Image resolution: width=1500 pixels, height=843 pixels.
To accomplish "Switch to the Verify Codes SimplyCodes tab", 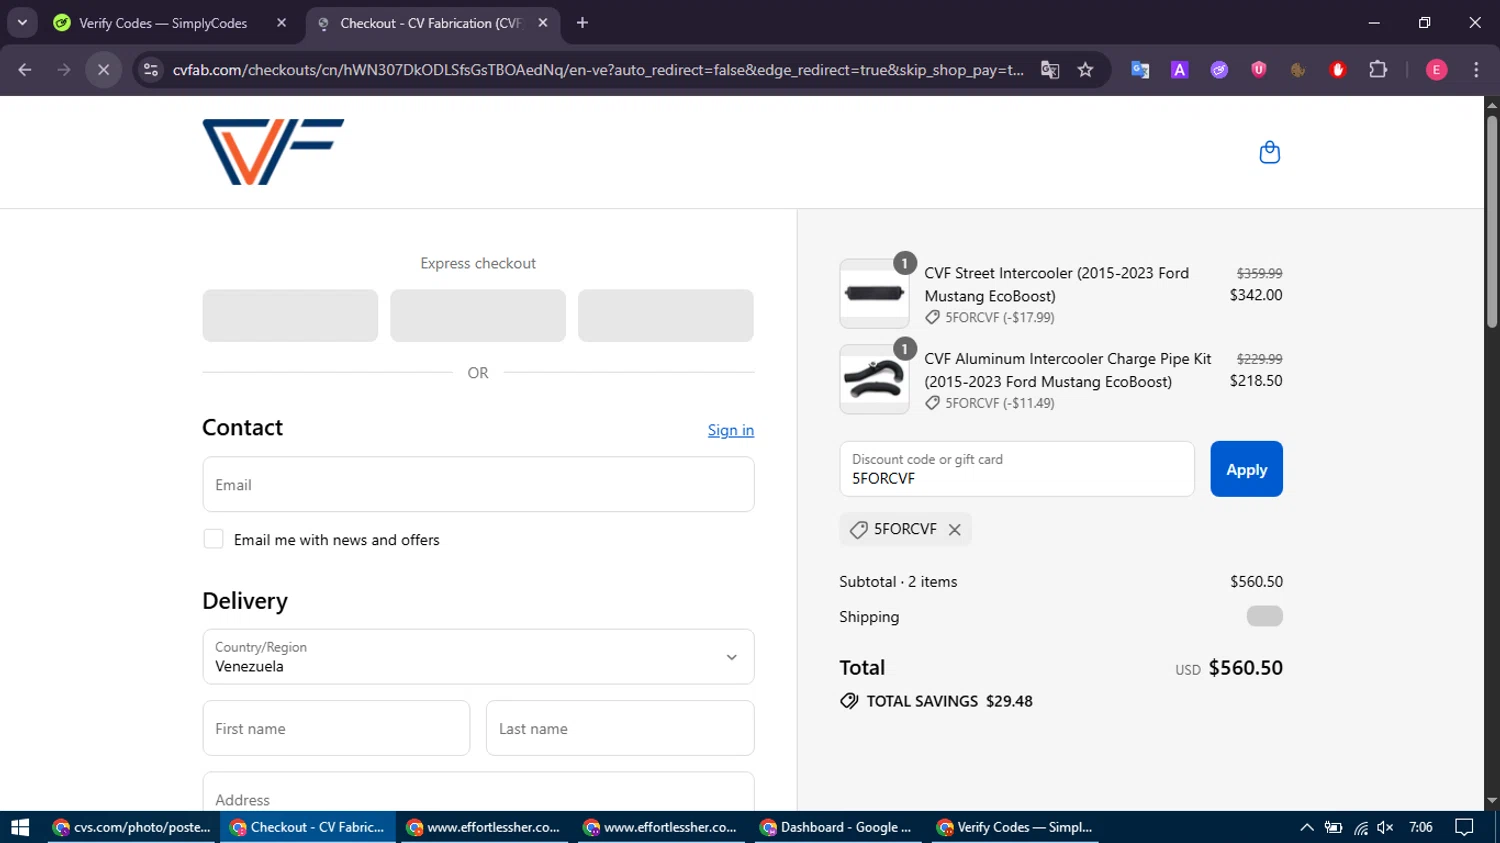I will (x=163, y=23).
